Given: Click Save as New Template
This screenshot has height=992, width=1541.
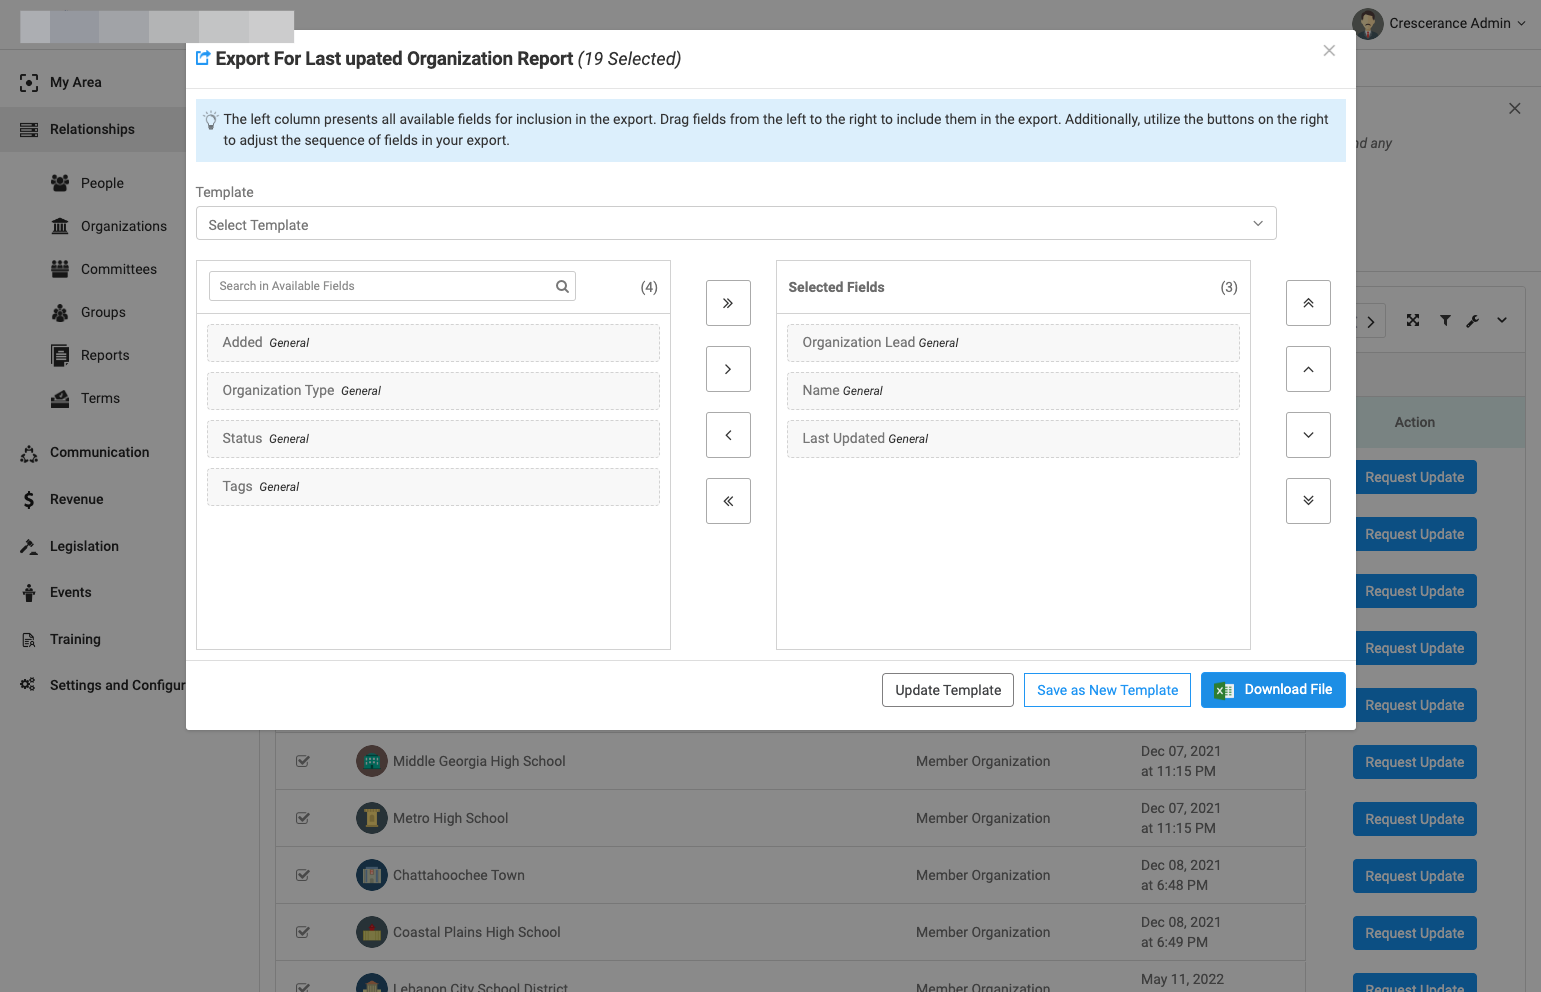Looking at the screenshot, I should 1107,690.
